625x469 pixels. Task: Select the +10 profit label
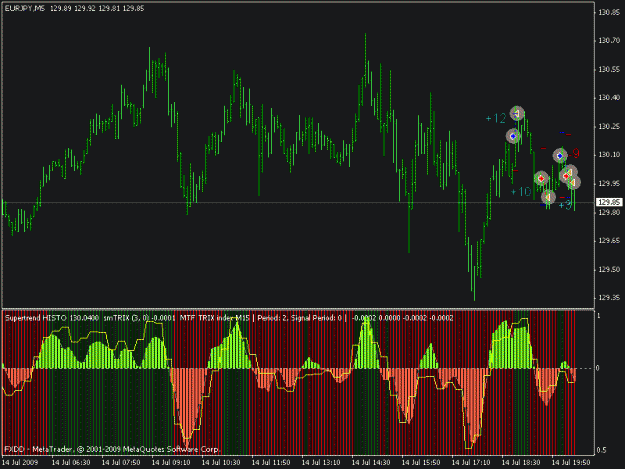click(521, 192)
